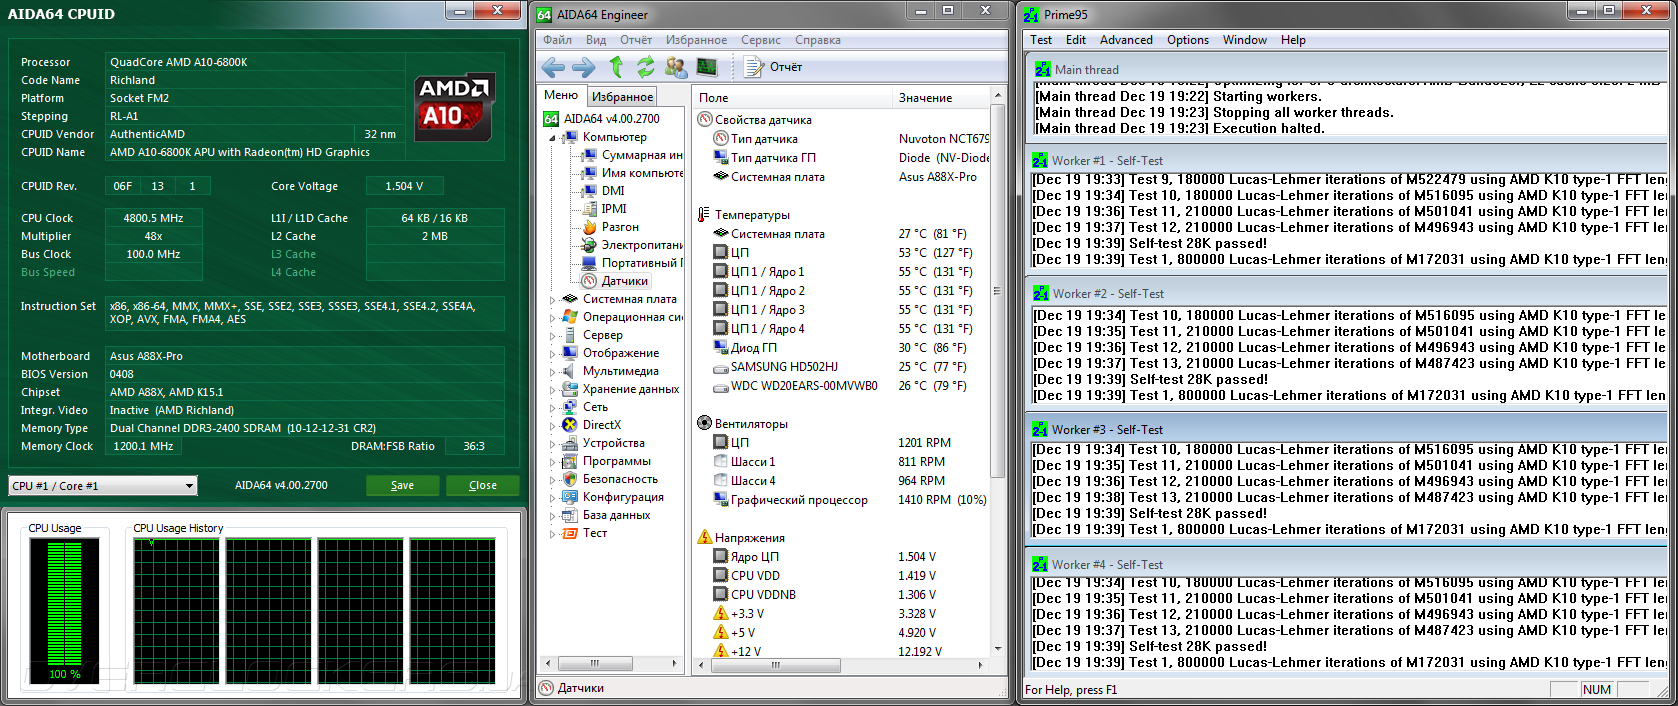Expand the Сервер tree node
Image resolution: width=1678 pixels, height=706 pixels.
pos(552,336)
